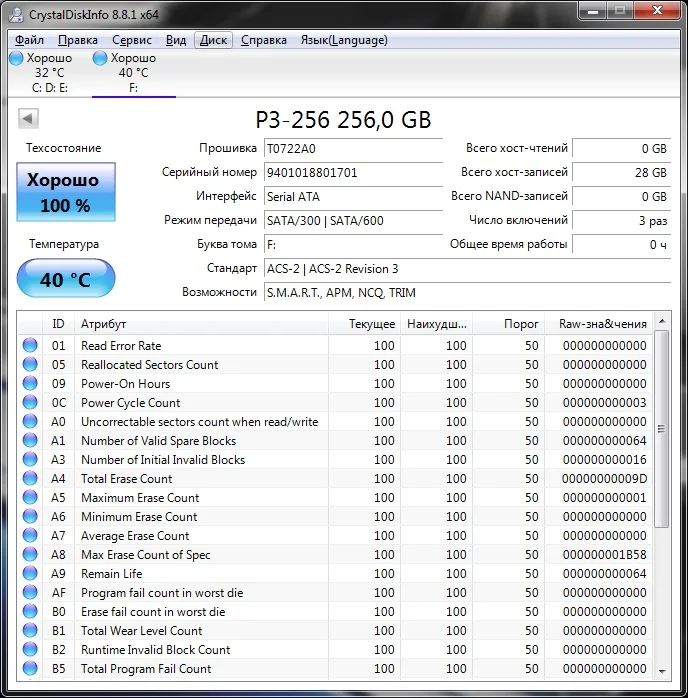Click the 40 °C temperature button
The image size is (688, 698).
click(x=66, y=279)
